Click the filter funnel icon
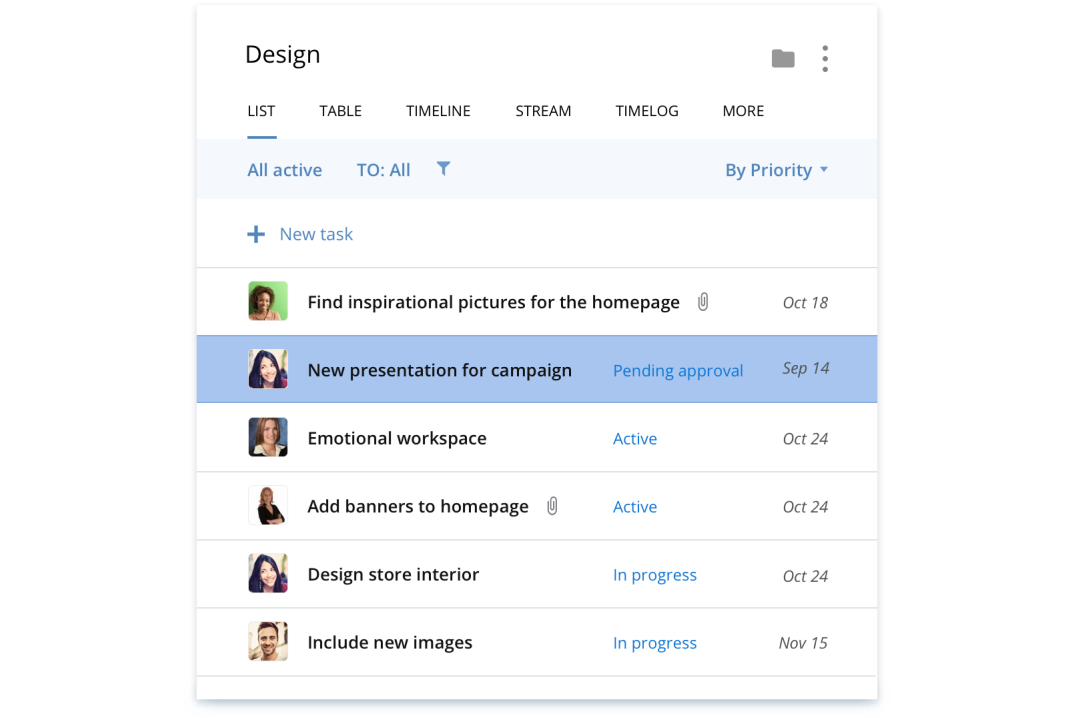 click(x=443, y=169)
